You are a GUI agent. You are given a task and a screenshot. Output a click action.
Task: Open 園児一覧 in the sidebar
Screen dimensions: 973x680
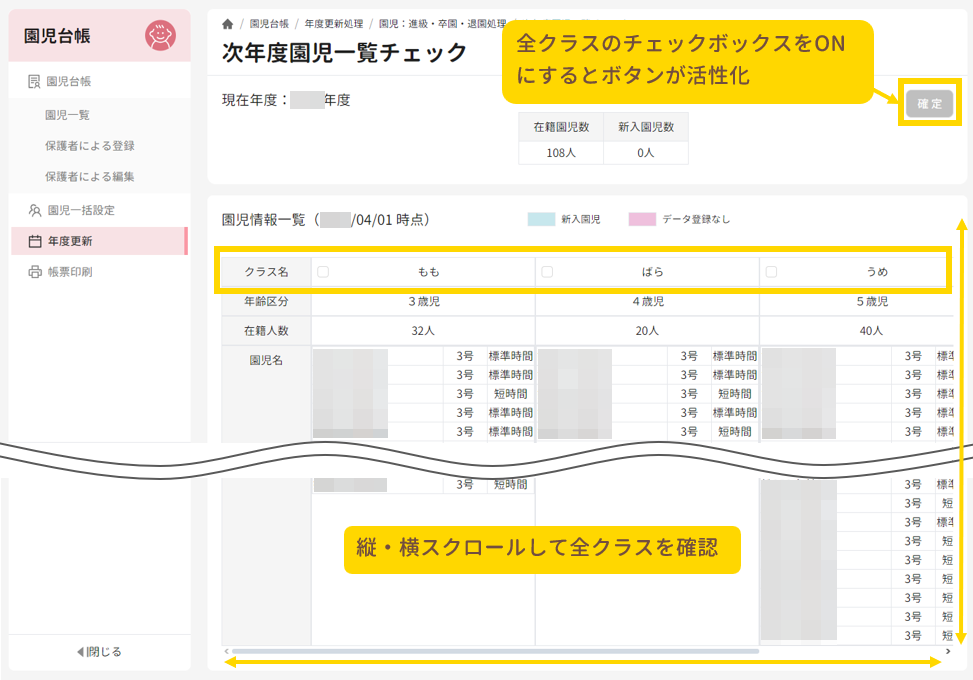(x=68, y=115)
